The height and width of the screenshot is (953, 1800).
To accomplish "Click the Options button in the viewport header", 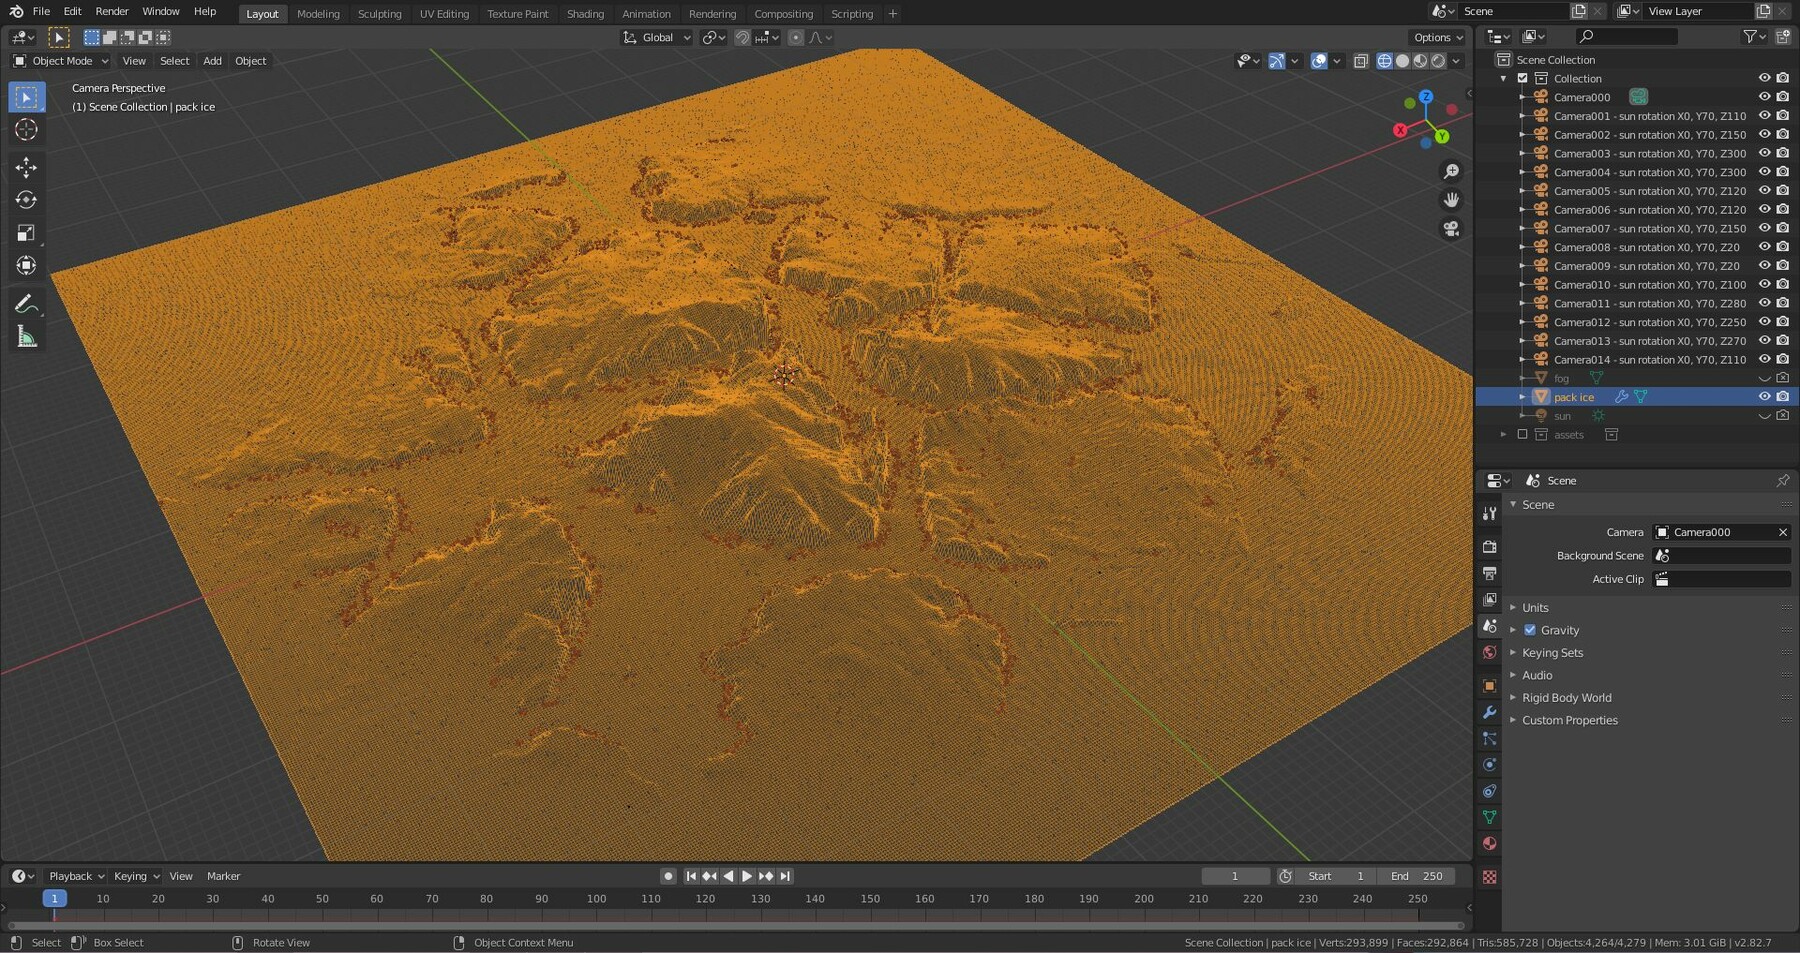I will [1436, 37].
